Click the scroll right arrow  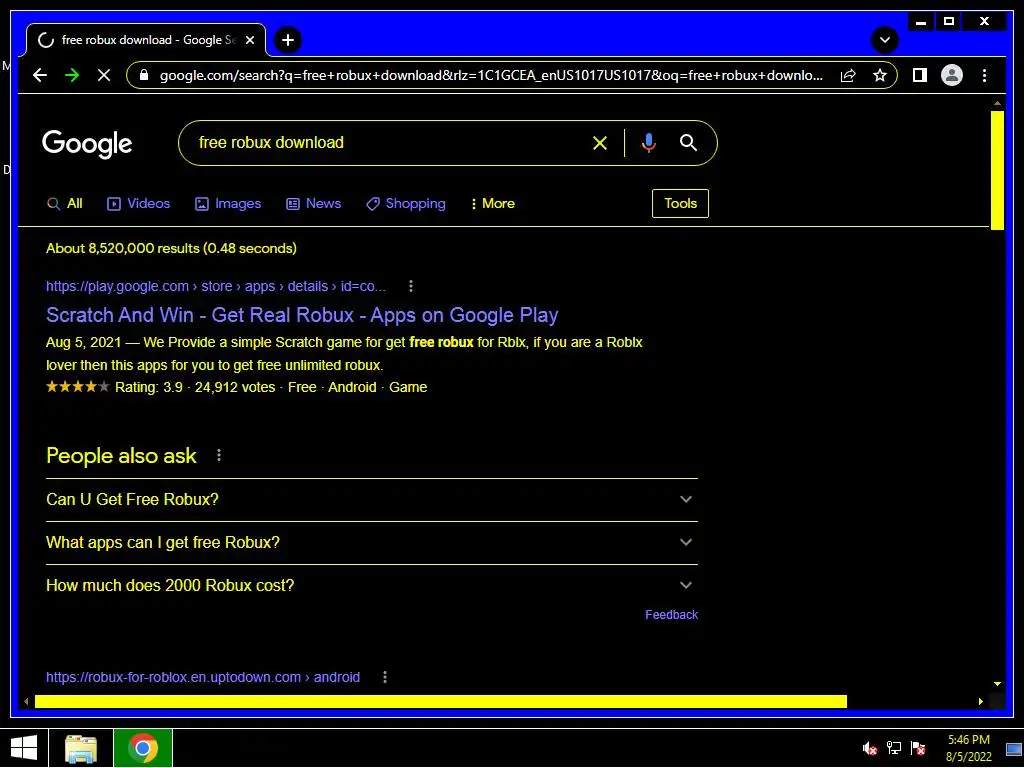click(x=980, y=701)
